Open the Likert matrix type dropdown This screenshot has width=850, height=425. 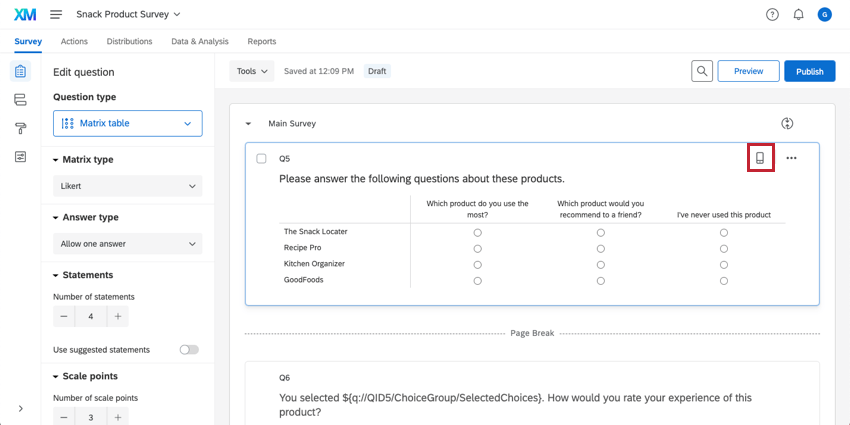click(x=127, y=186)
